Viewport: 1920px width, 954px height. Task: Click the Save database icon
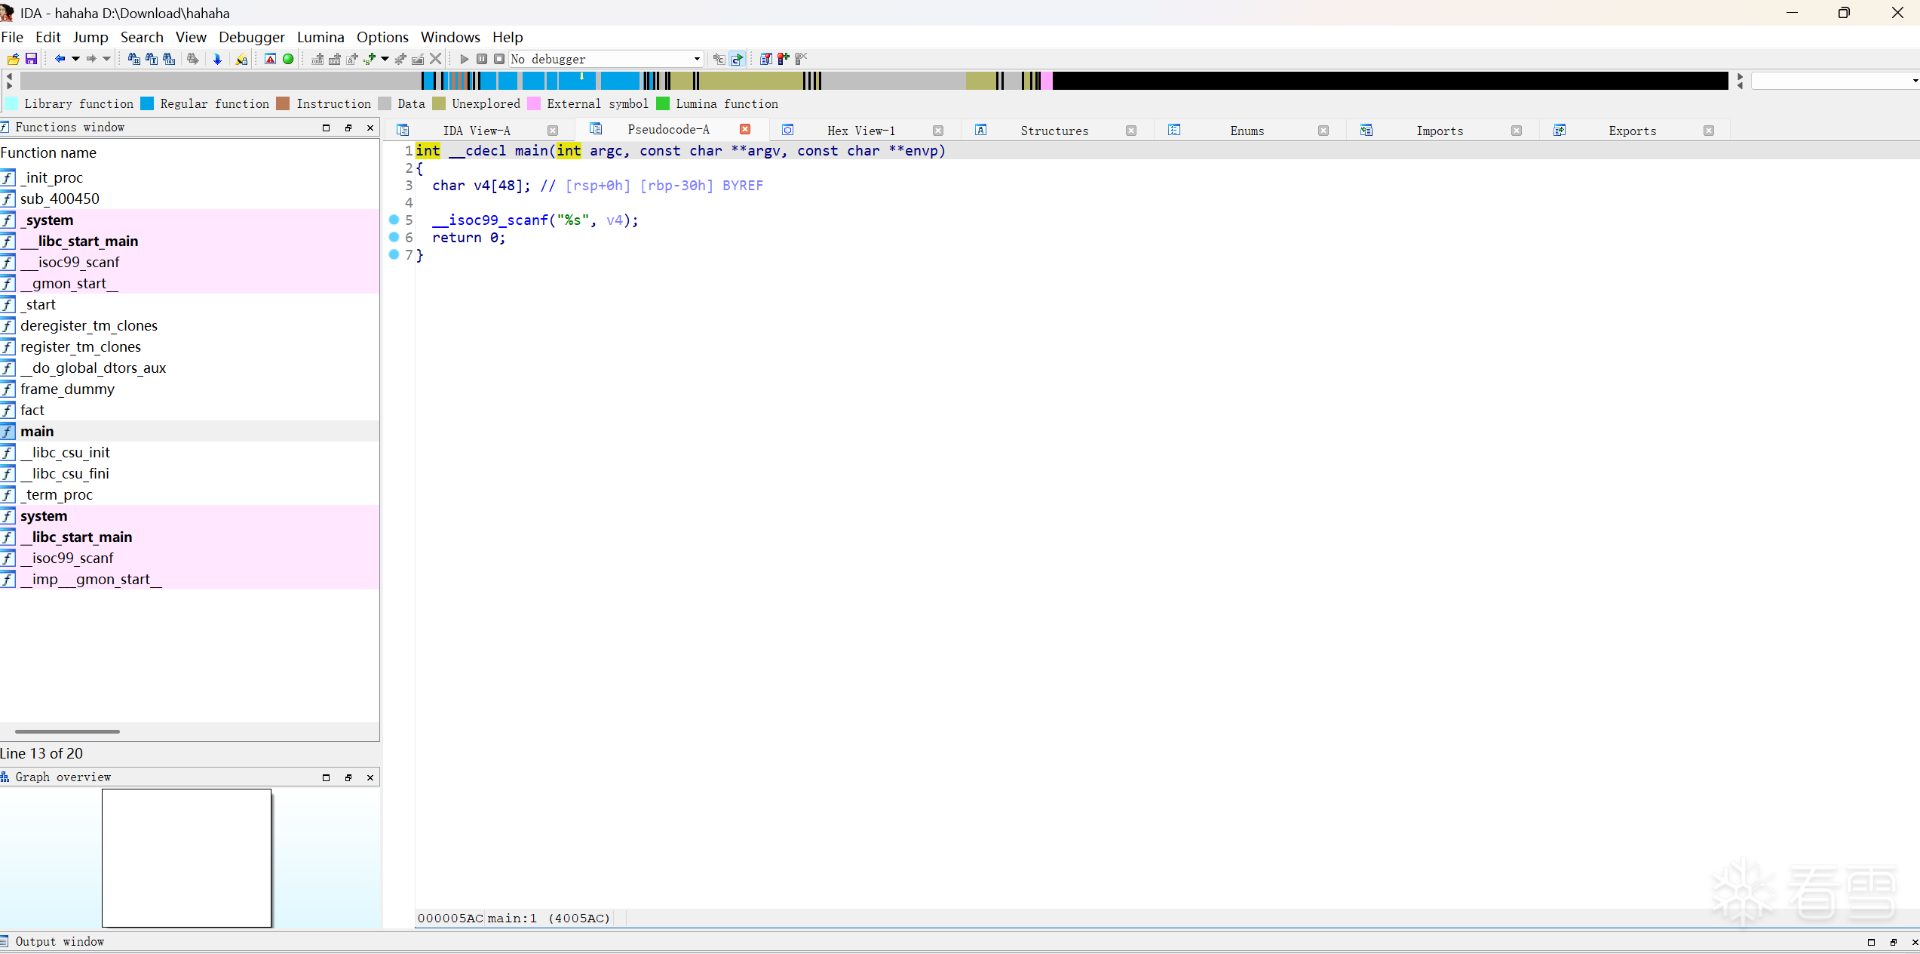pos(31,59)
